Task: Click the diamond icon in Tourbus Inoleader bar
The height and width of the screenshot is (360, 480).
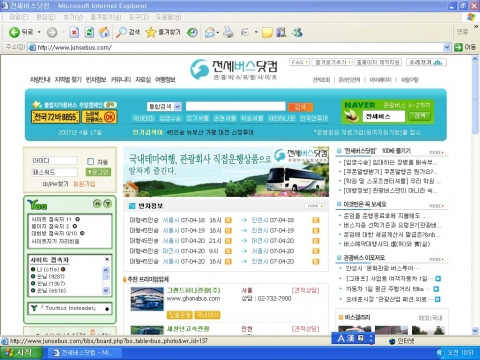Action: coord(107,309)
